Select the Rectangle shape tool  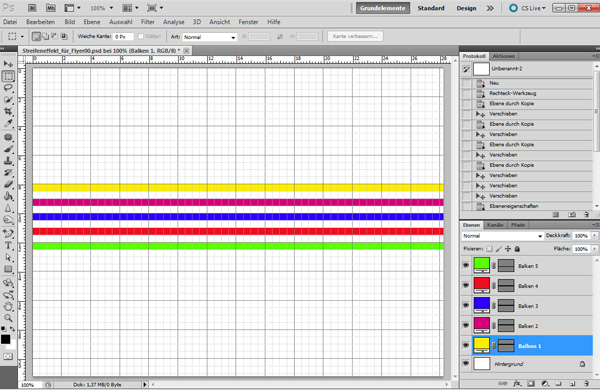click(x=8, y=269)
